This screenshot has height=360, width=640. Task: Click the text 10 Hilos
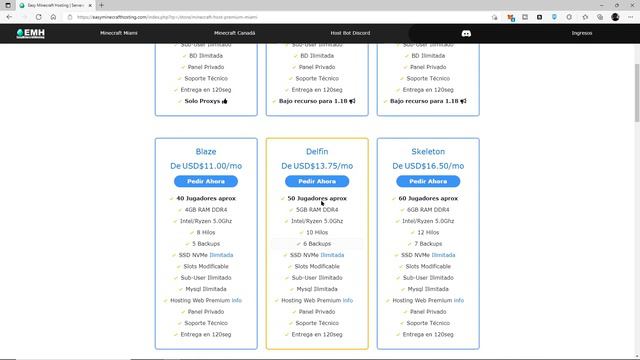pos(317,232)
